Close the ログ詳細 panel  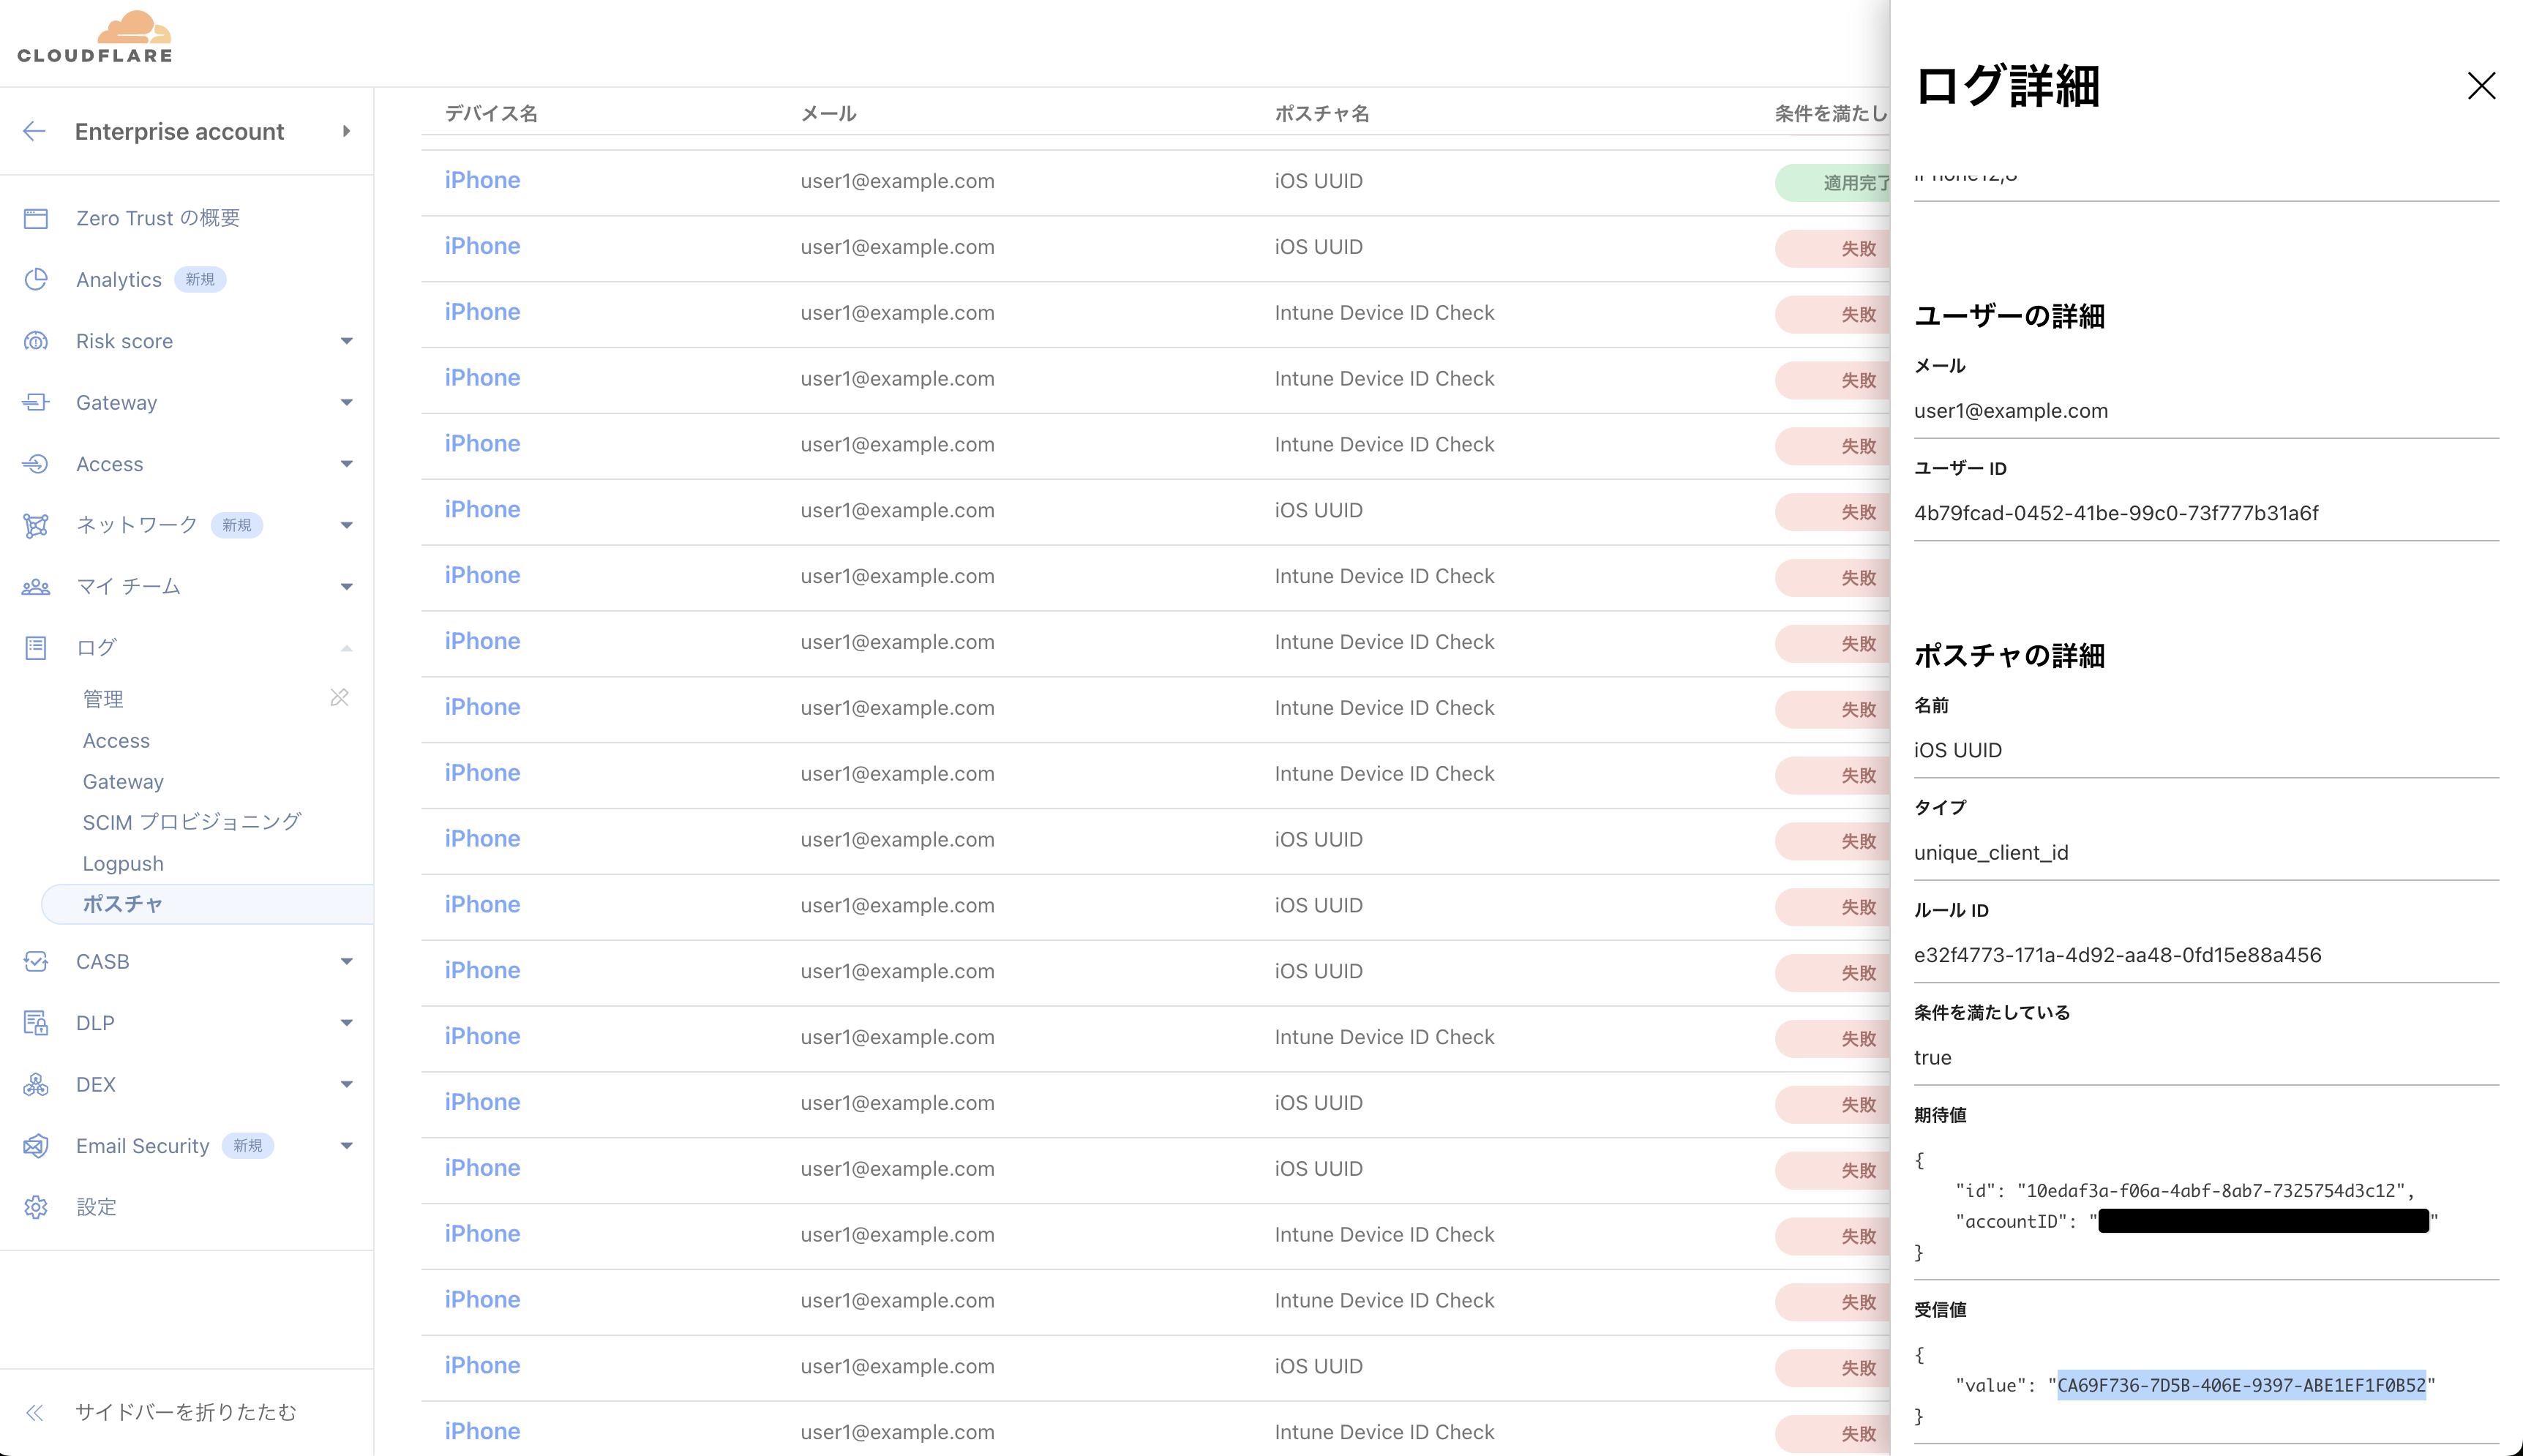[2481, 86]
